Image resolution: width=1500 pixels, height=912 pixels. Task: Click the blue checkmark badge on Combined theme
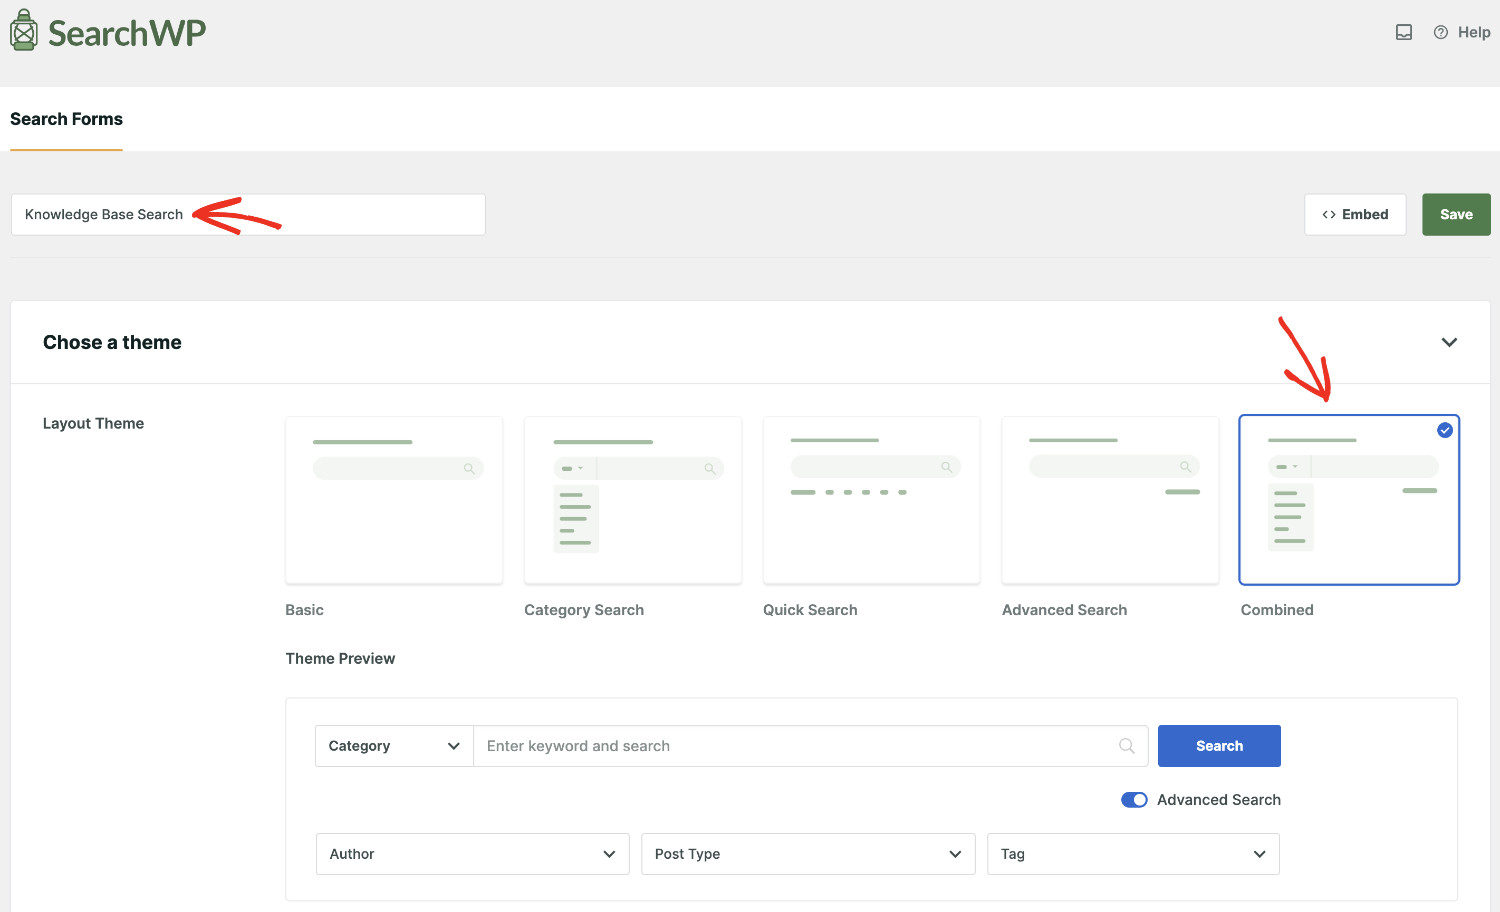click(x=1444, y=430)
